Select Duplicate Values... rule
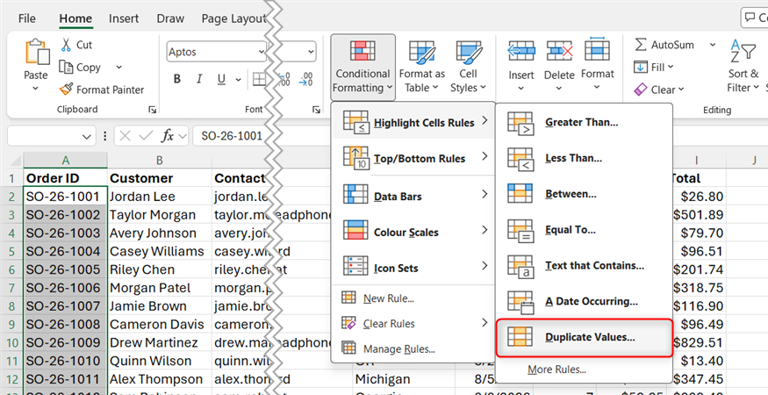Screen dimensions: 768x395 pyautogui.click(x=584, y=337)
